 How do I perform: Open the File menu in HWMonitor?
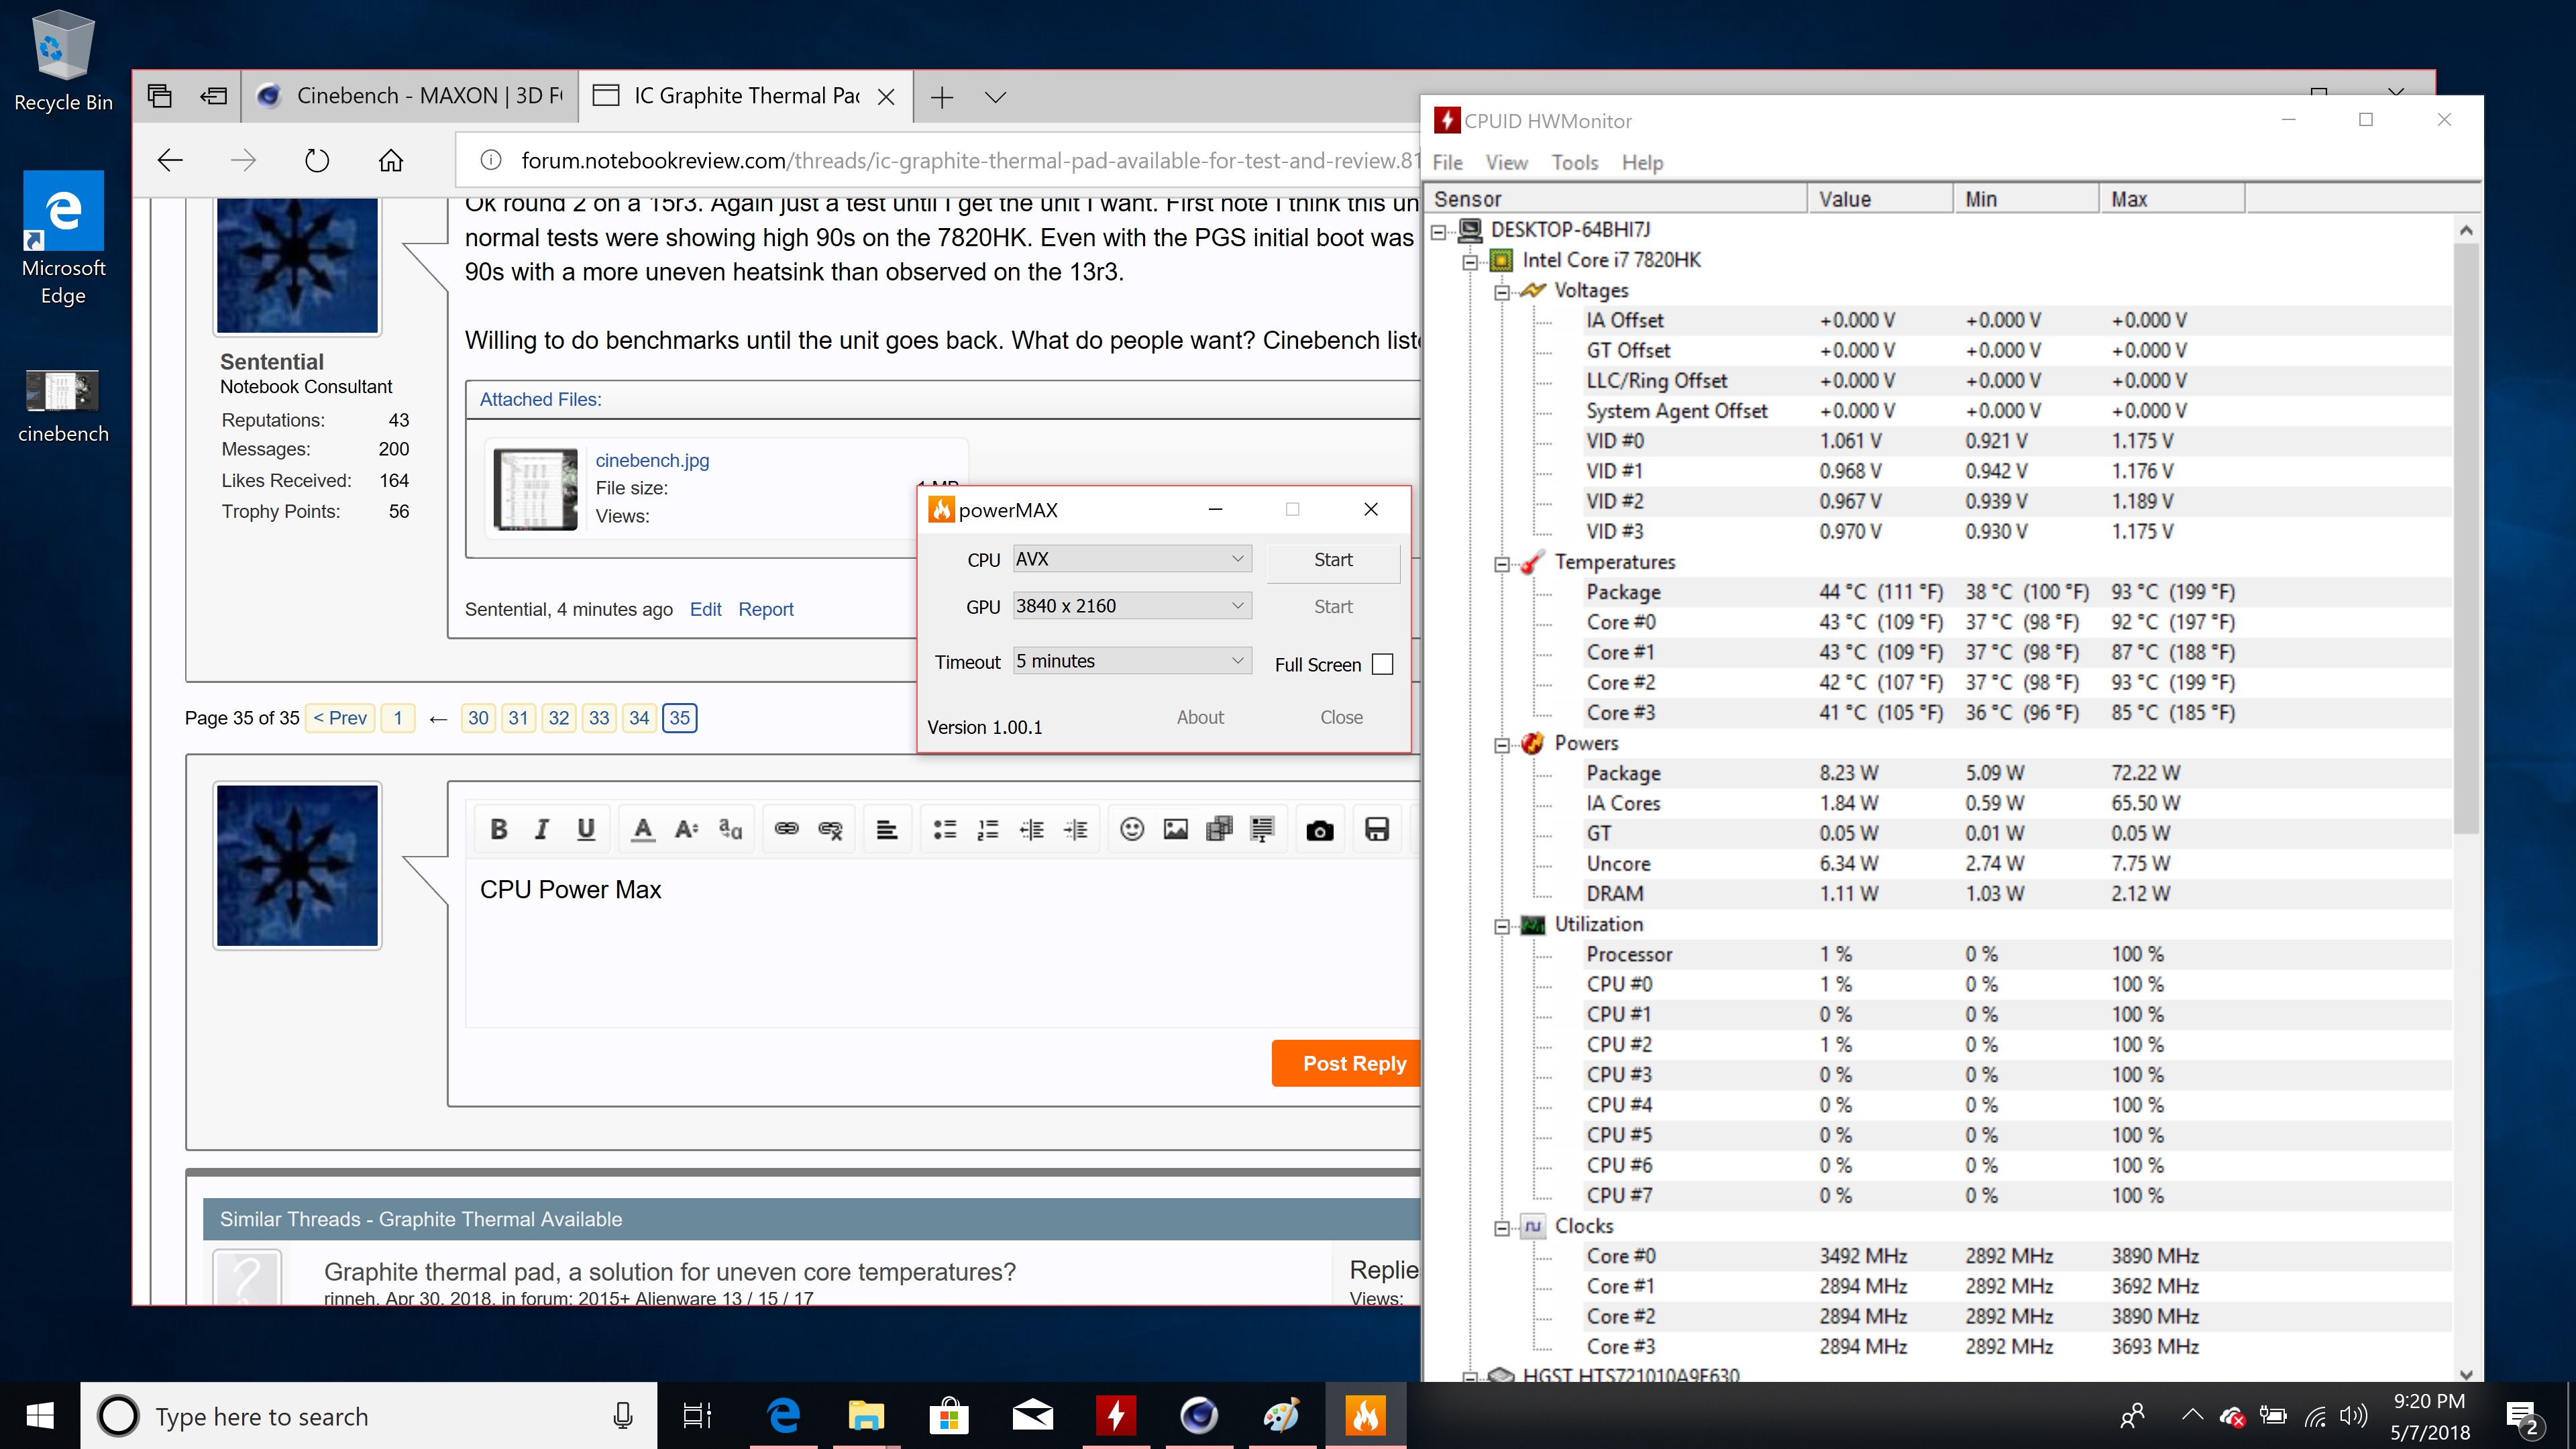point(1447,162)
